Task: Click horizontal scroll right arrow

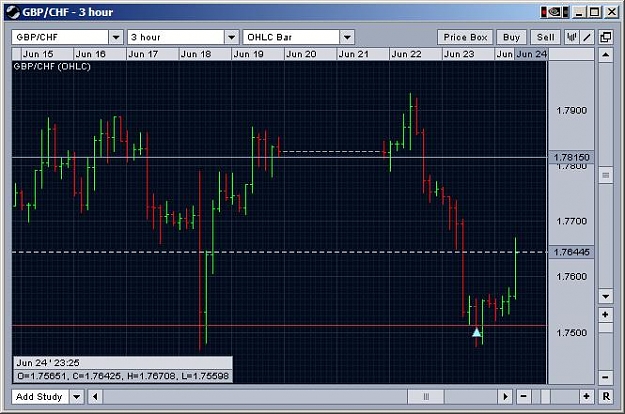Action: [x=505, y=396]
